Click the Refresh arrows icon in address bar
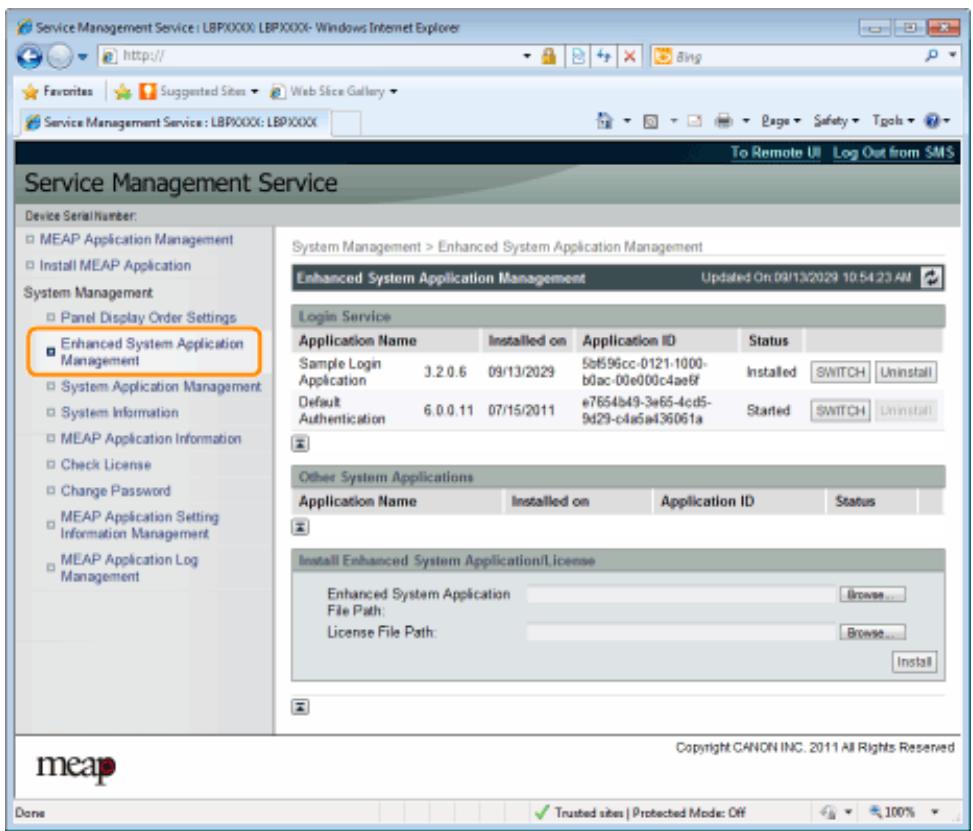 (x=604, y=56)
